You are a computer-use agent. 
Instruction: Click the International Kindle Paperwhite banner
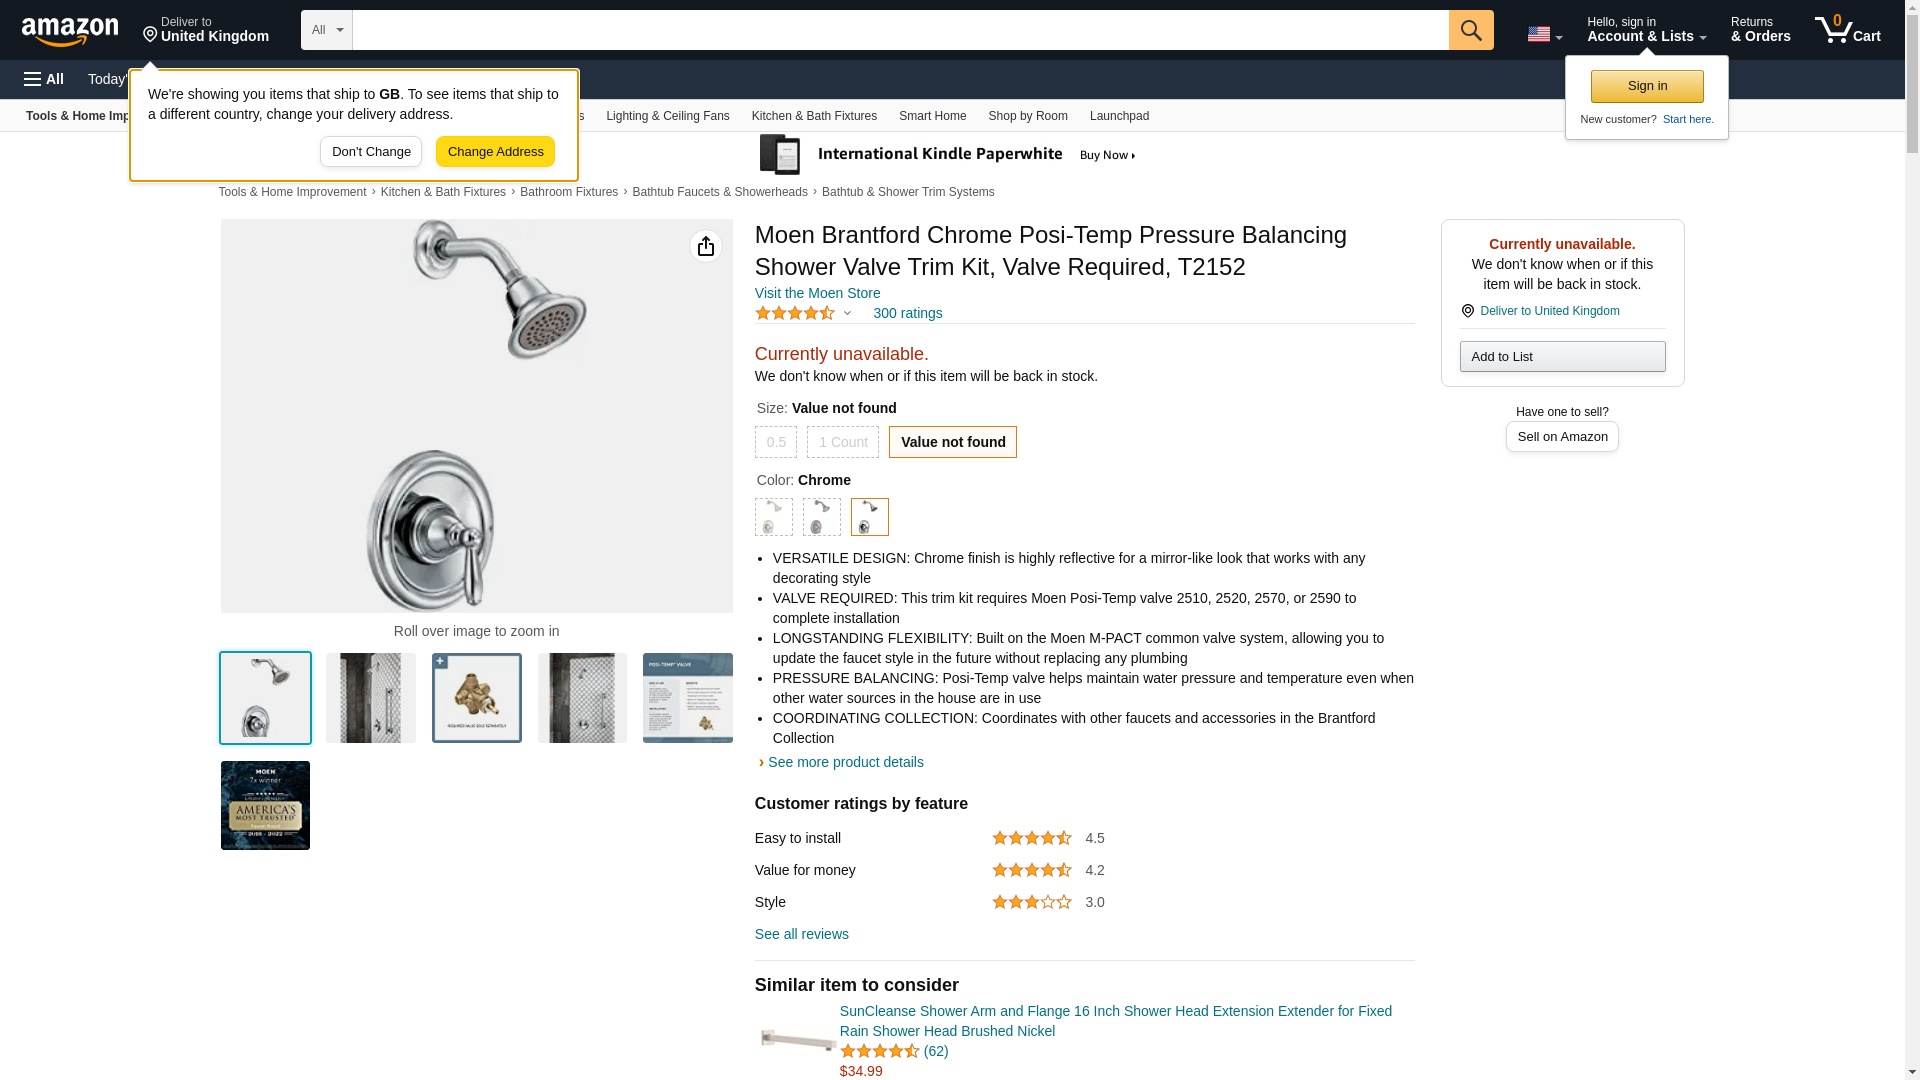pos(948,155)
